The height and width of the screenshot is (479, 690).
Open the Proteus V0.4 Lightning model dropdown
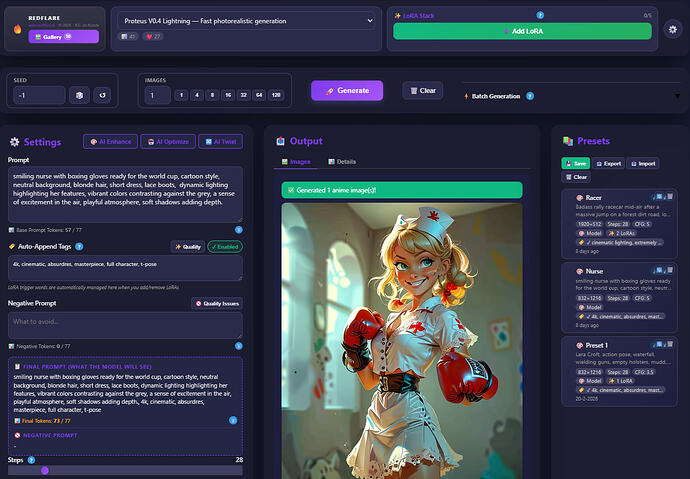click(246, 21)
